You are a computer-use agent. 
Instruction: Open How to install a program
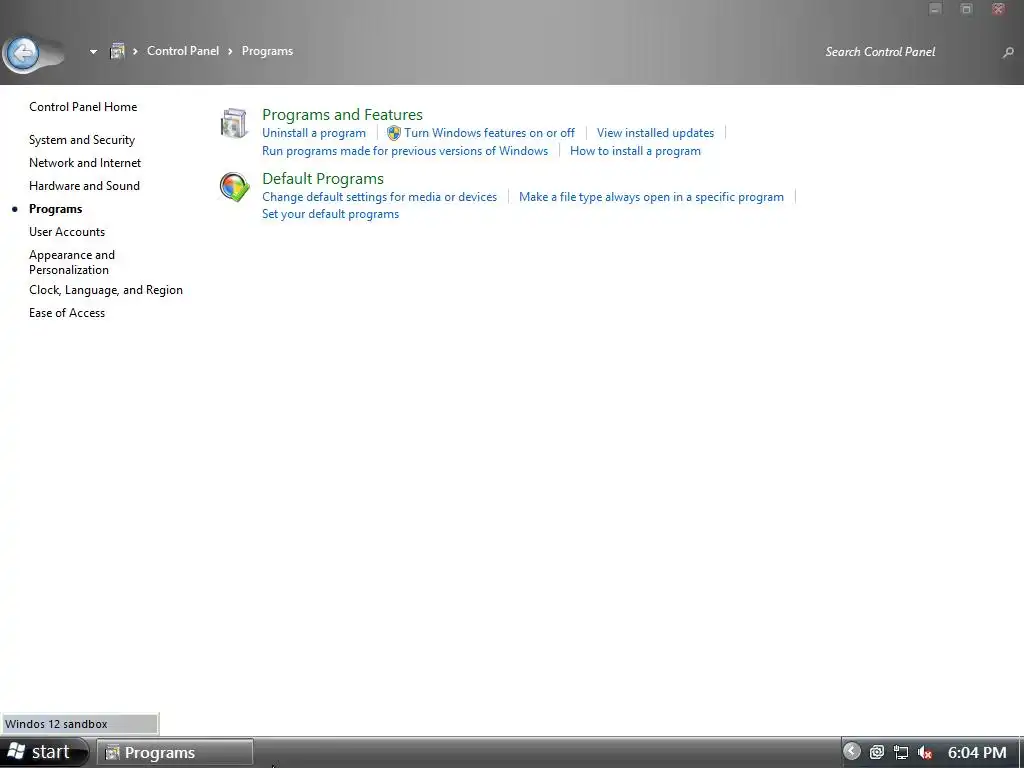point(635,151)
